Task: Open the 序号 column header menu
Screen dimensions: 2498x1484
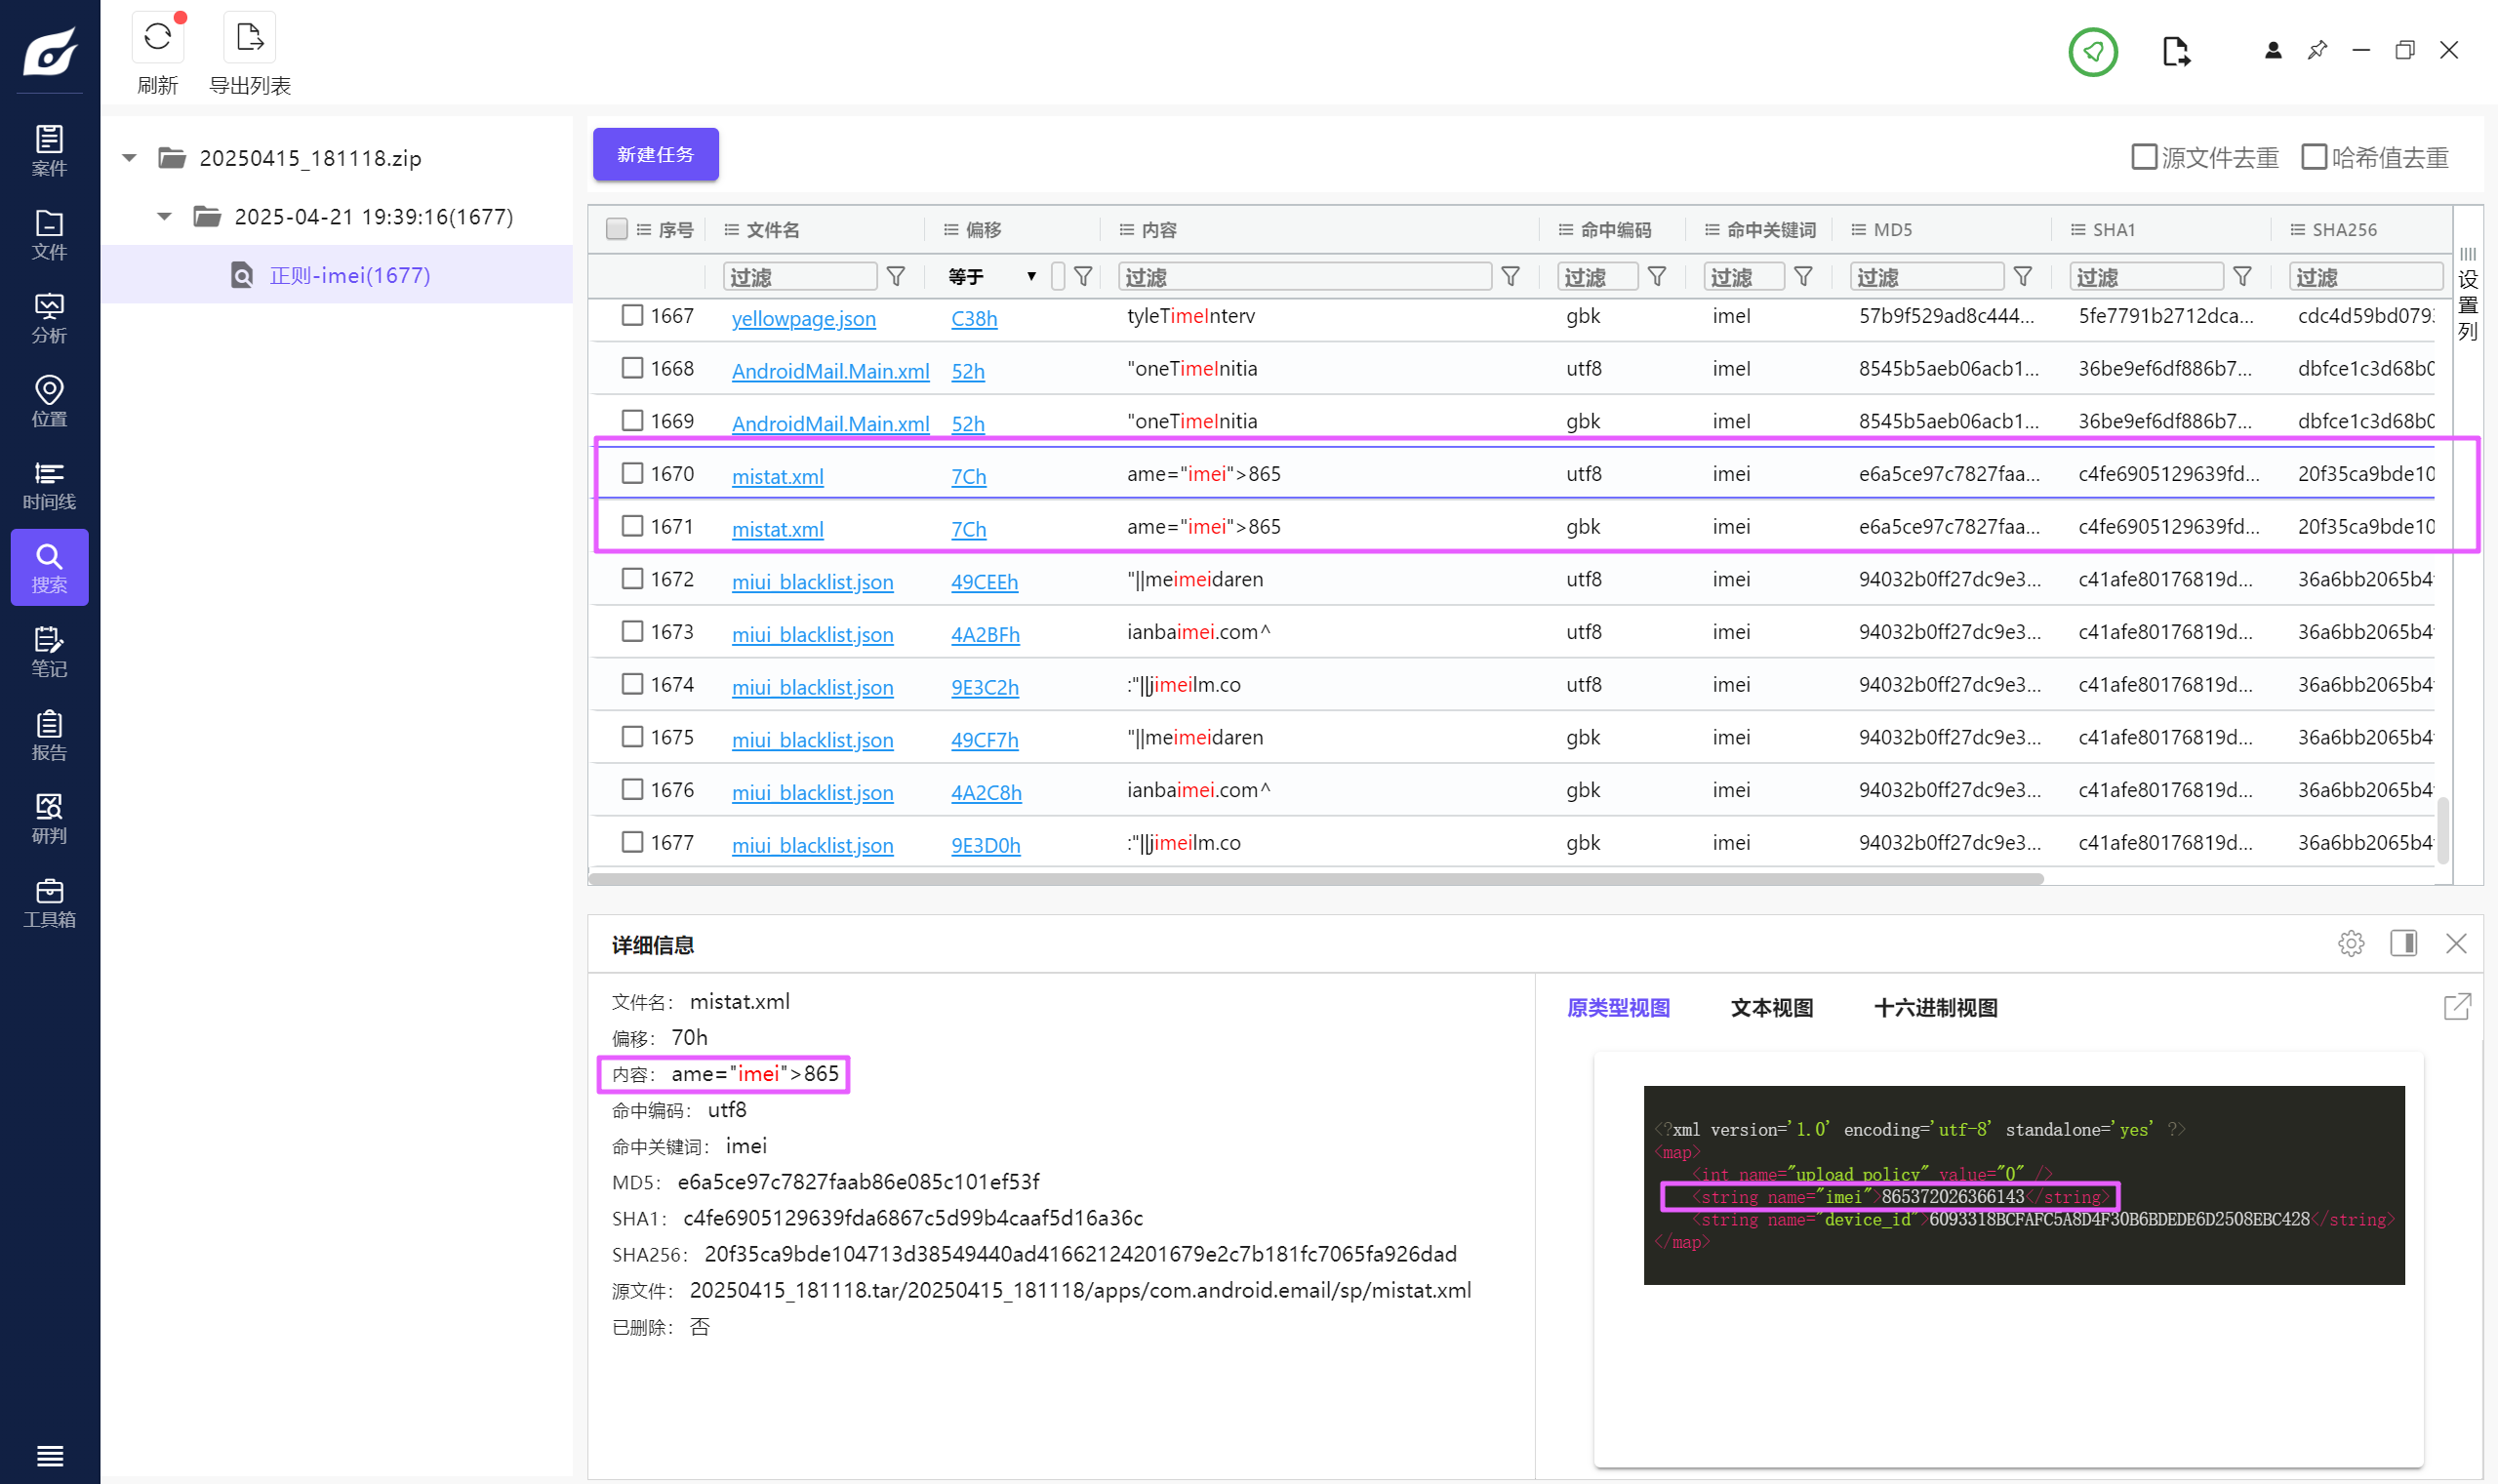Action: tap(643, 230)
